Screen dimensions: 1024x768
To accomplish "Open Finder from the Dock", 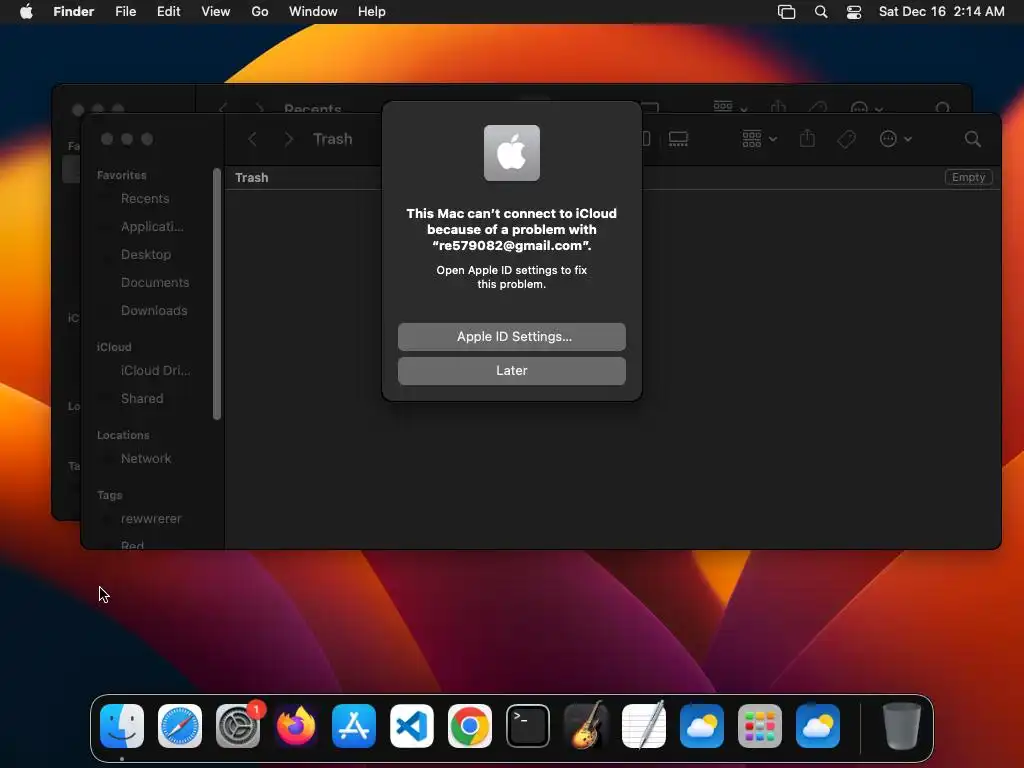I will [122, 726].
